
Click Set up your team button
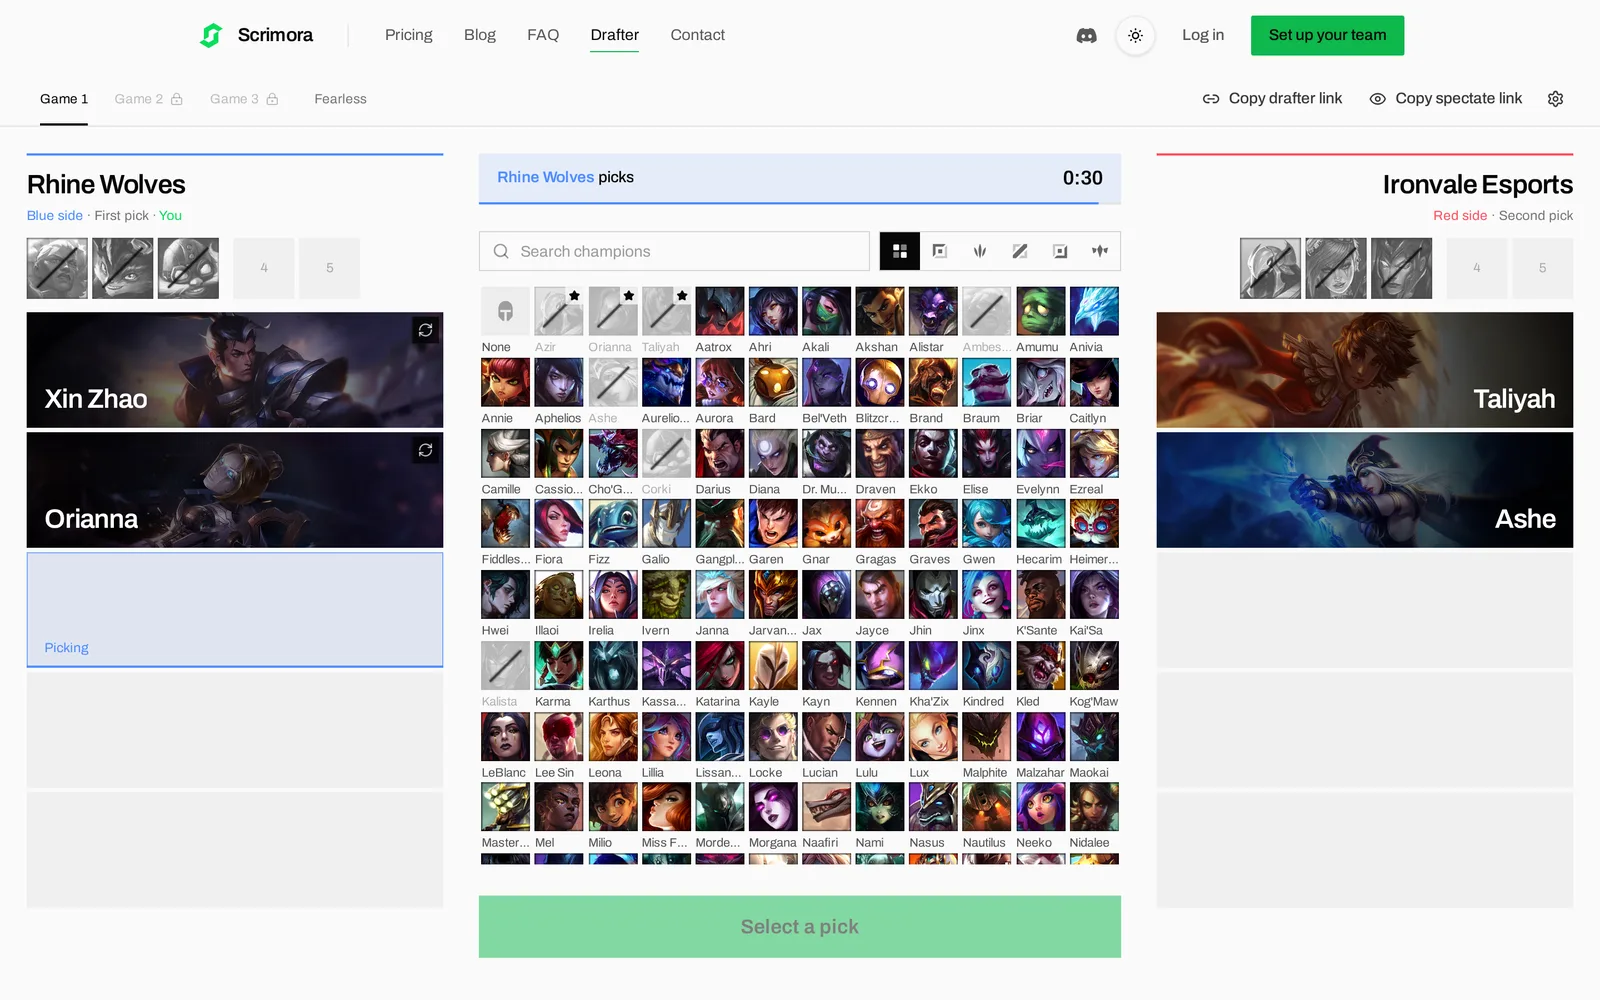click(1327, 35)
